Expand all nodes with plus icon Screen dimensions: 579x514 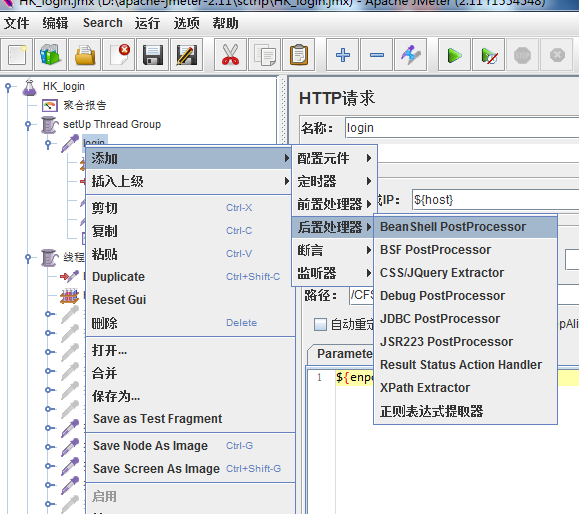pyautogui.click(x=343, y=55)
